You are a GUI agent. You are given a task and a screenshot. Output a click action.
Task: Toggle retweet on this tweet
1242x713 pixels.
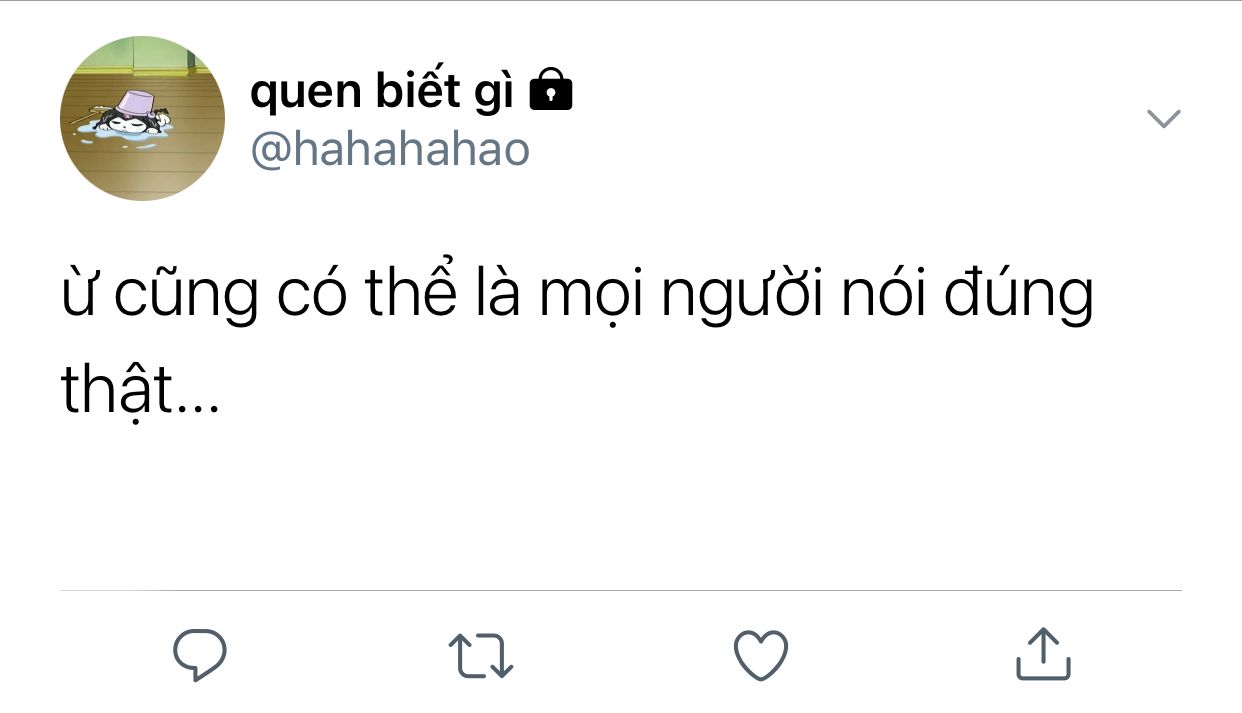pyautogui.click(x=481, y=656)
